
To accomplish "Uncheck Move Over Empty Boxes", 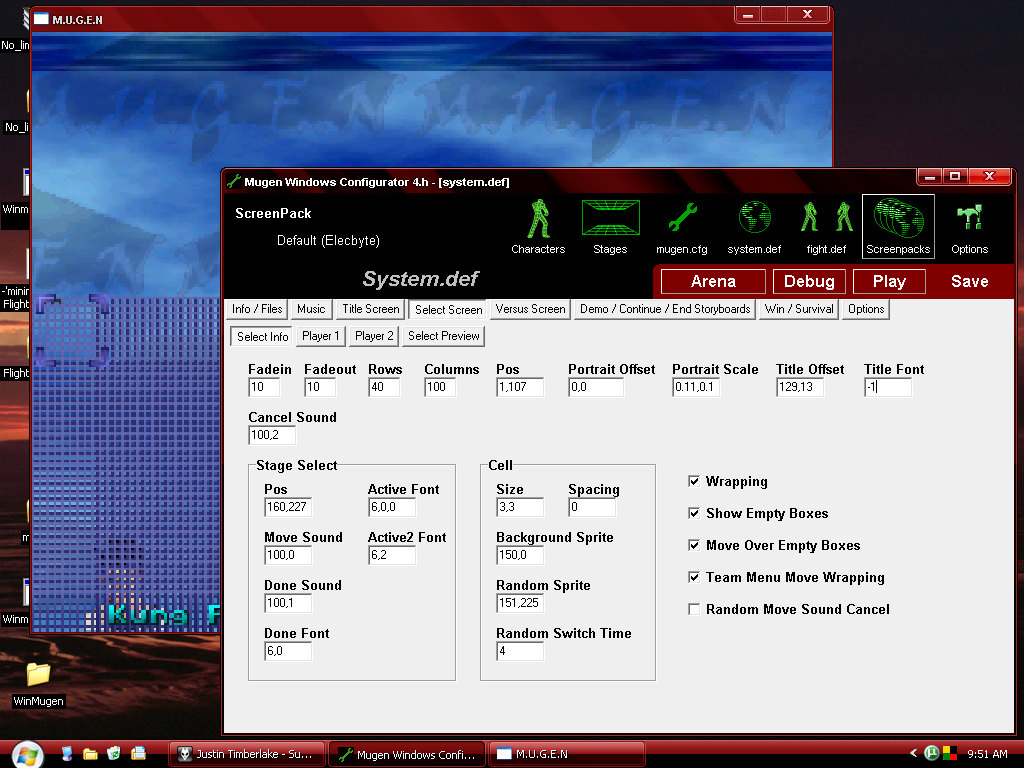I will pos(694,545).
